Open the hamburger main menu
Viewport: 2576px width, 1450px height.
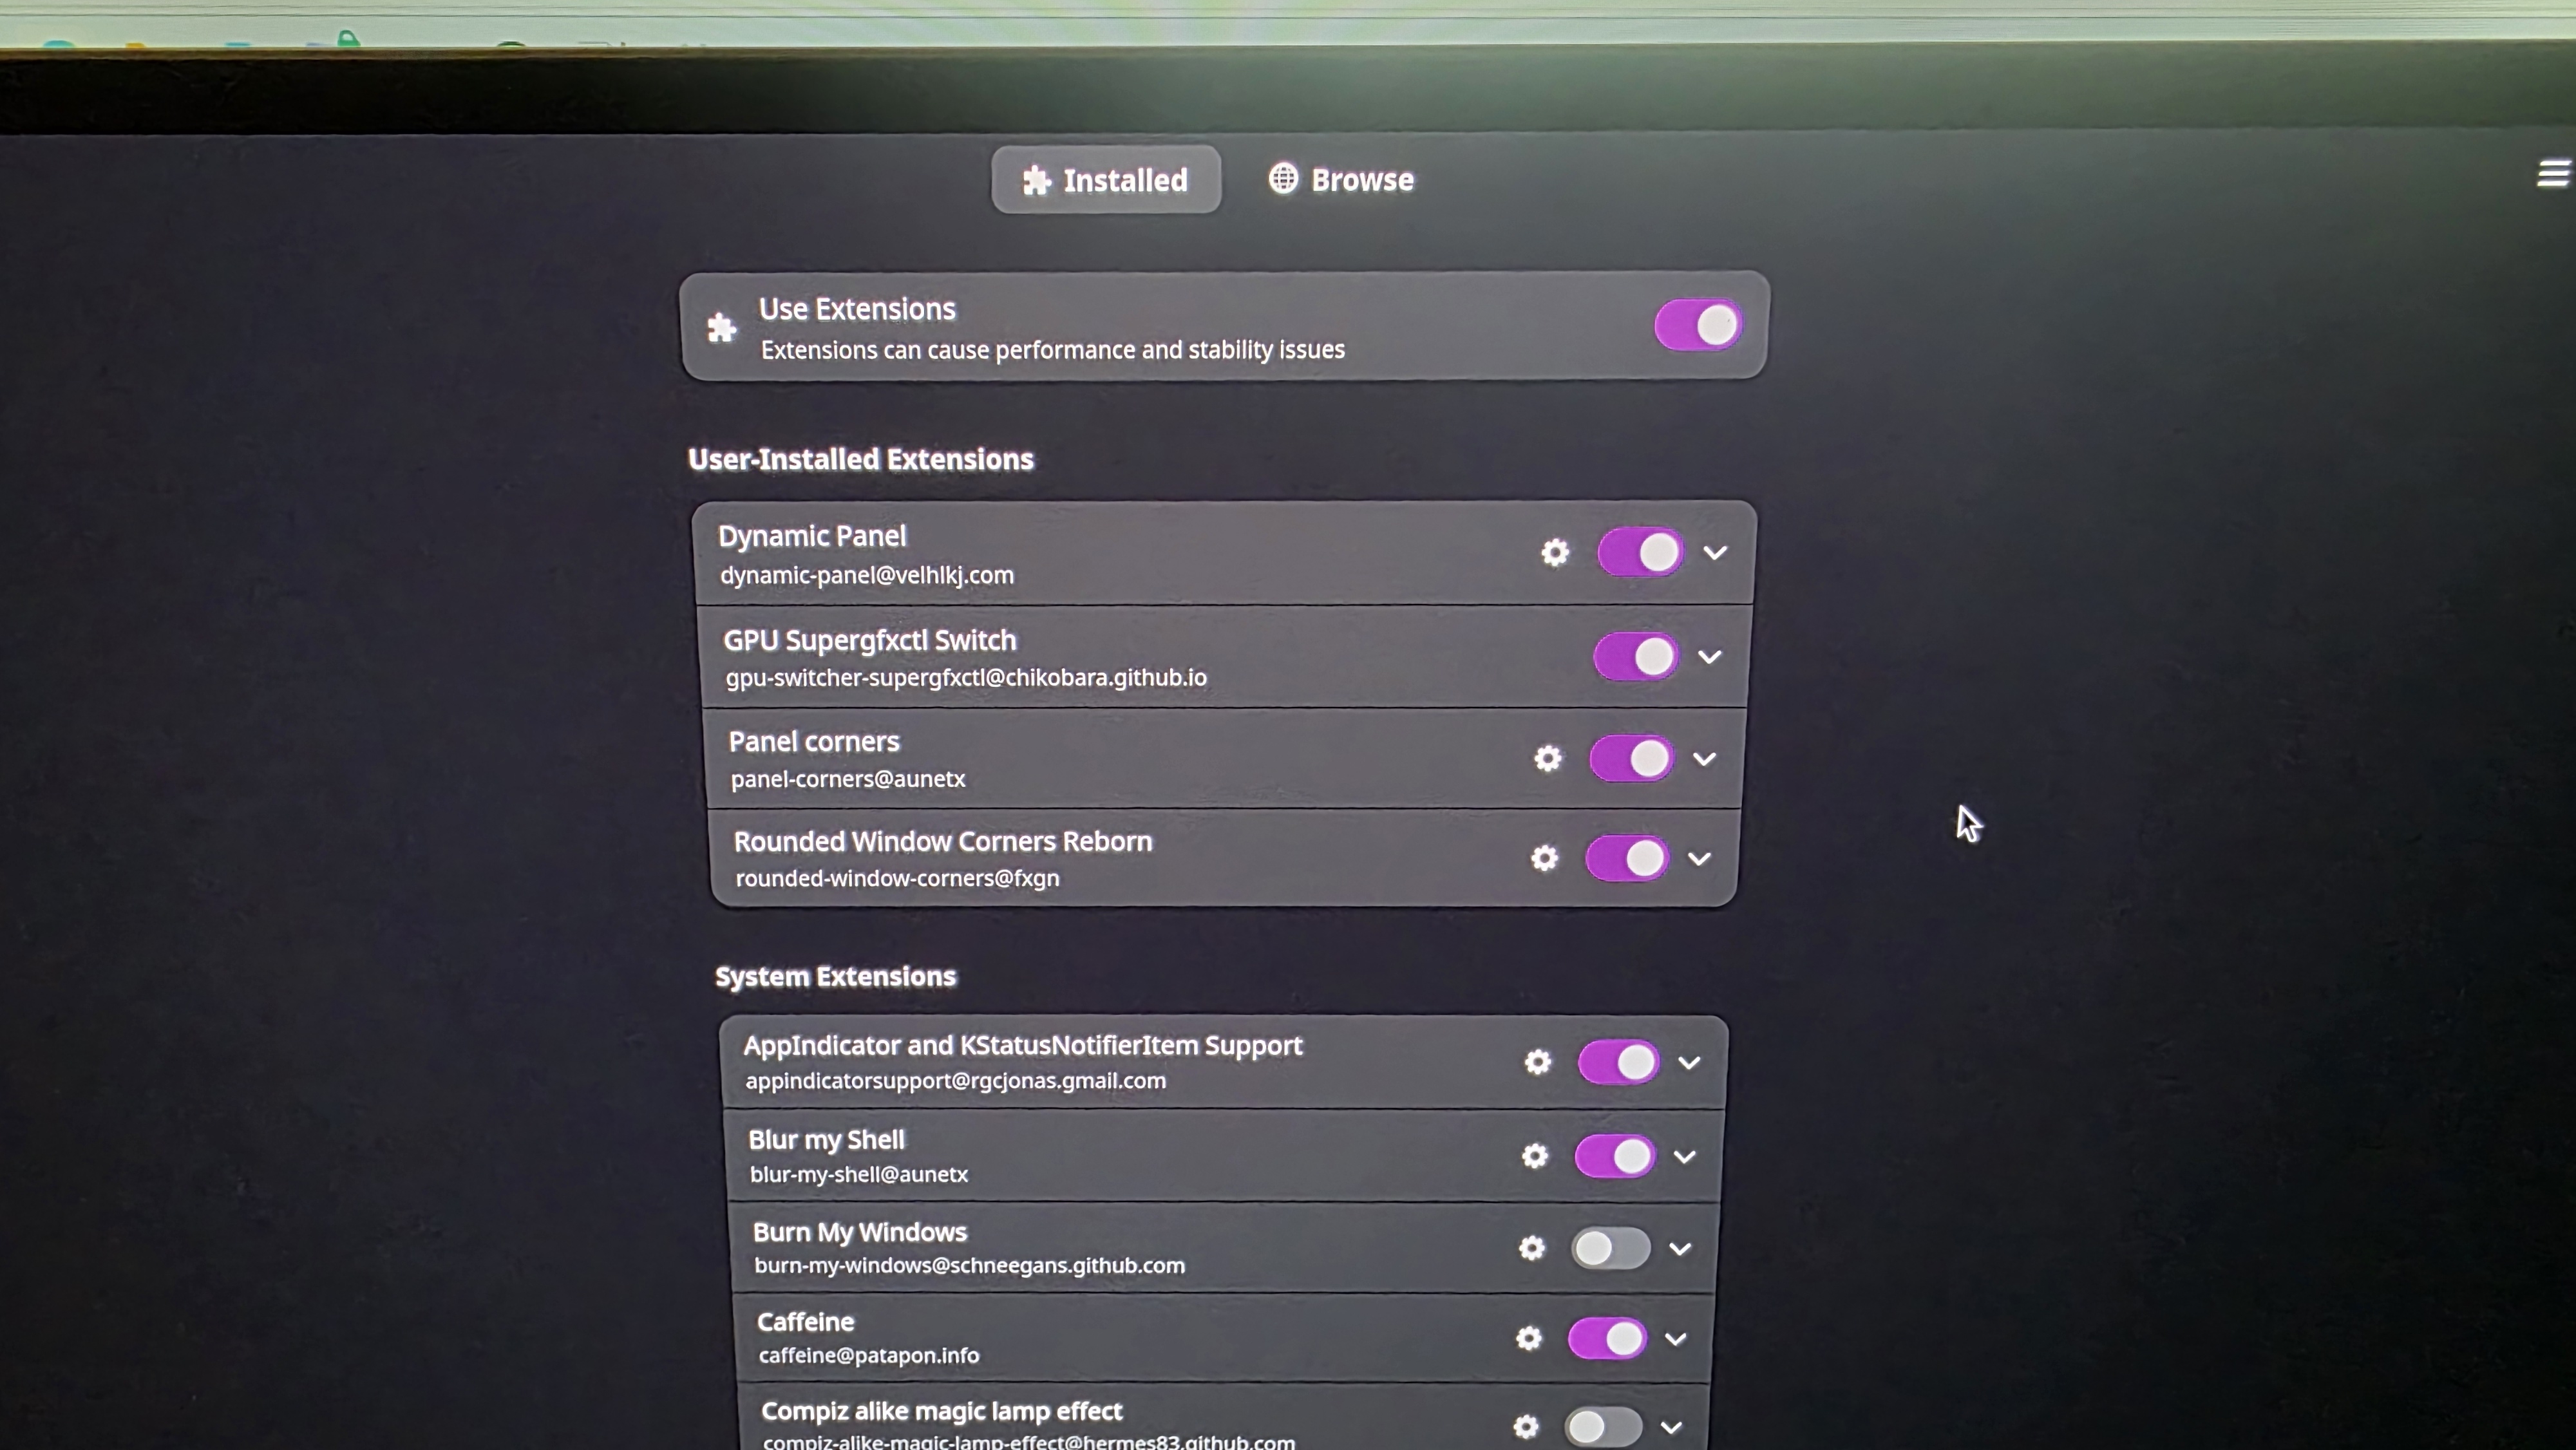coord(2553,174)
